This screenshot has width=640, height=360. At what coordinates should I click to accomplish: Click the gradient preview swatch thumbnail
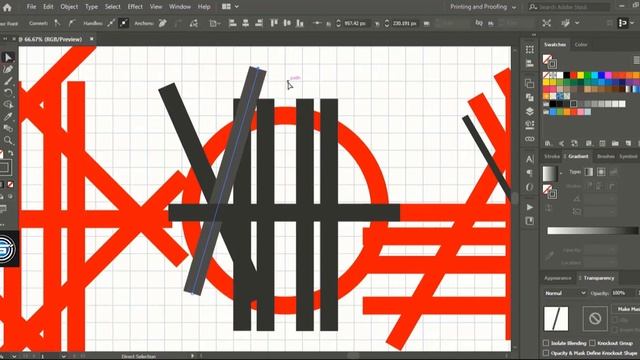[x=549, y=173]
